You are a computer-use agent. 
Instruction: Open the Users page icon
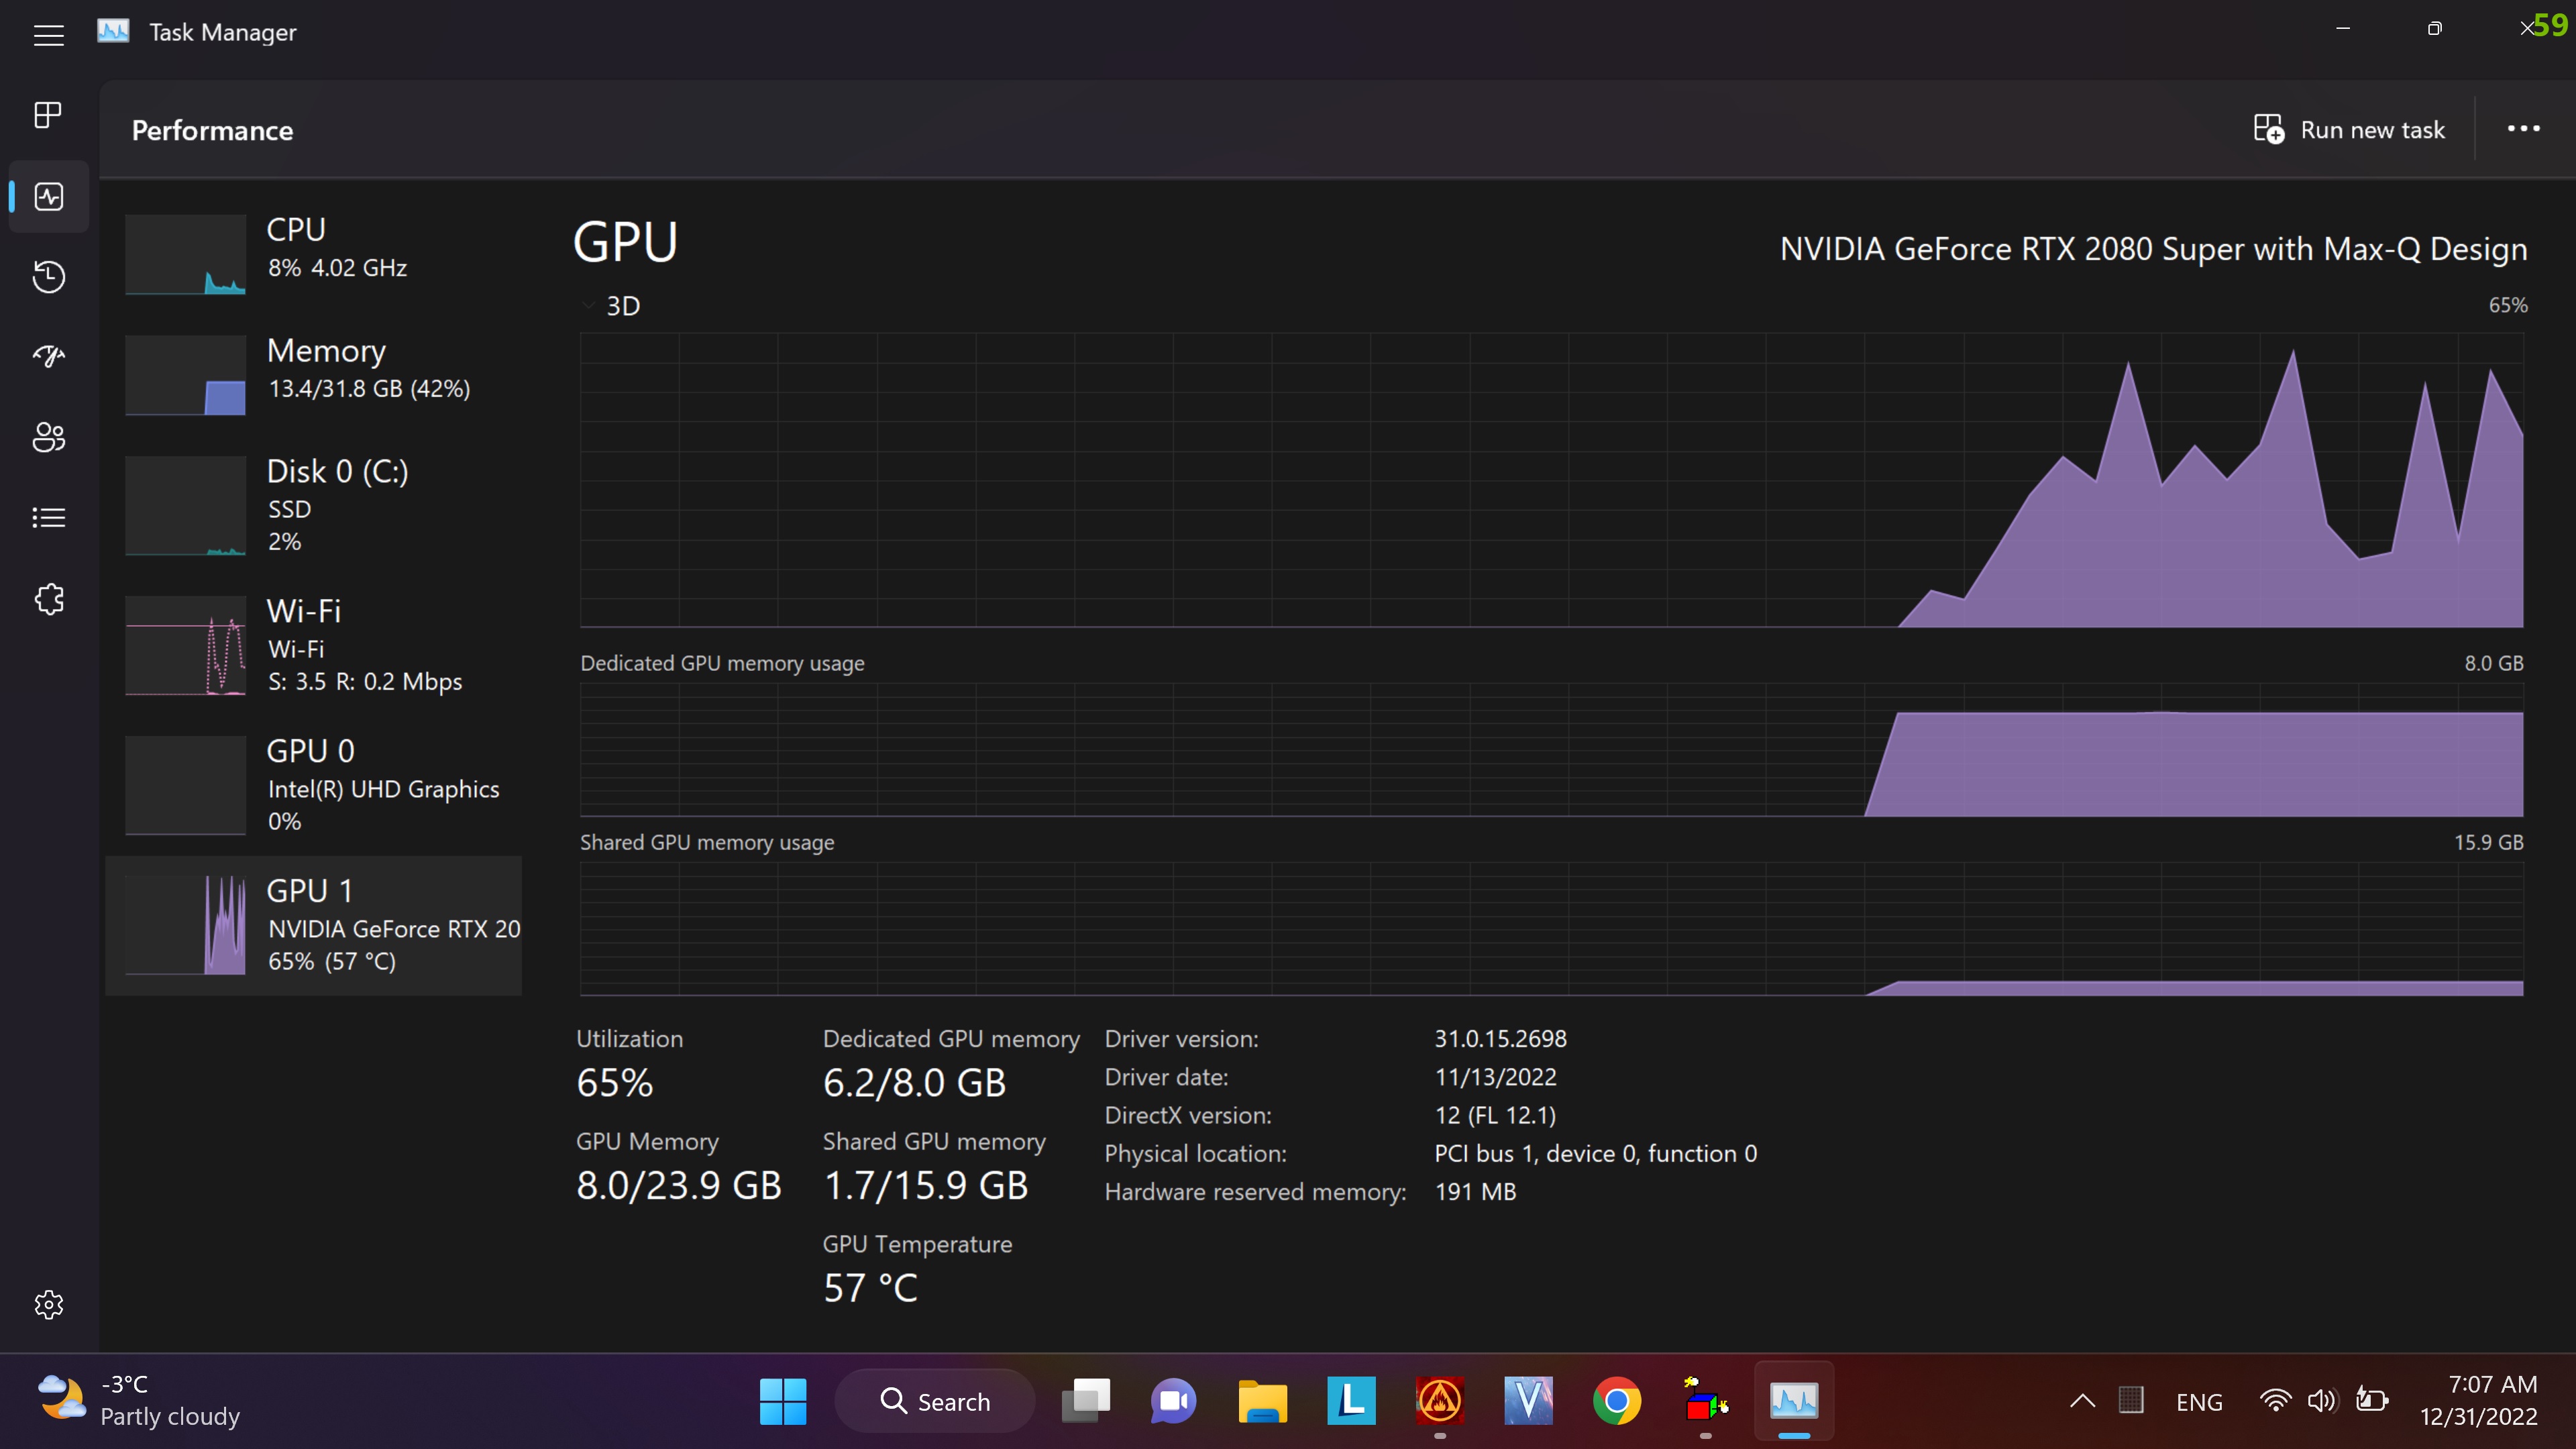tap(48, 437)
